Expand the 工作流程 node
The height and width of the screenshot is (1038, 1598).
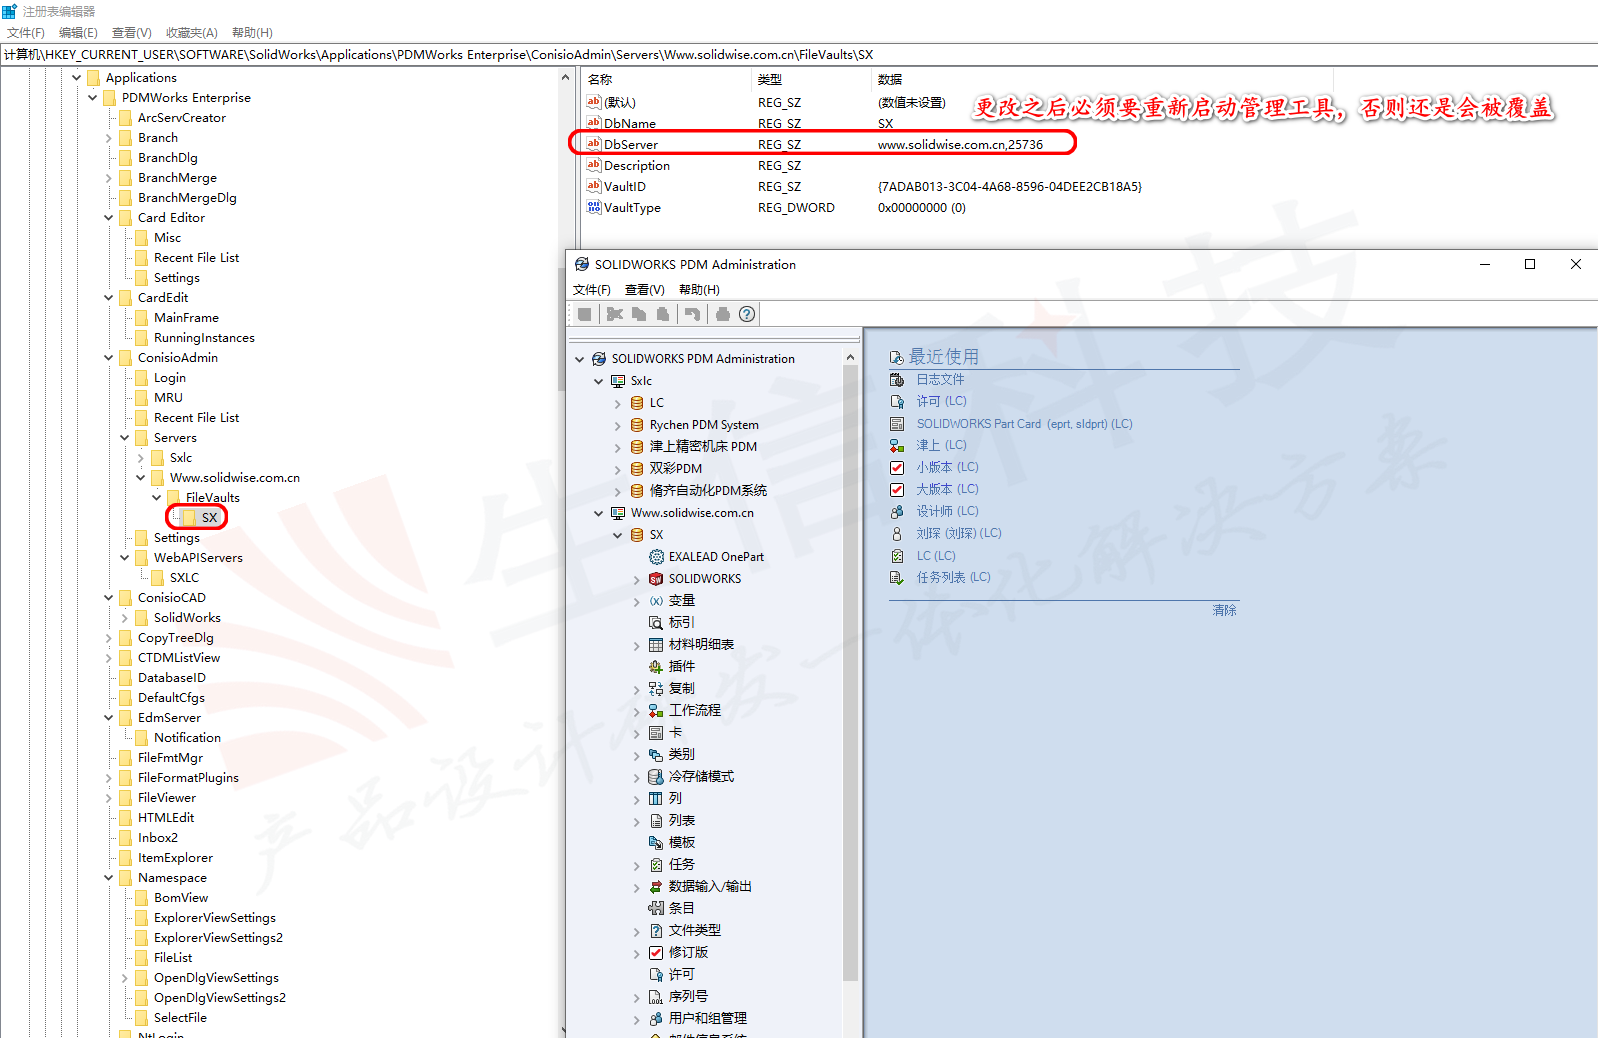[637, 712]
